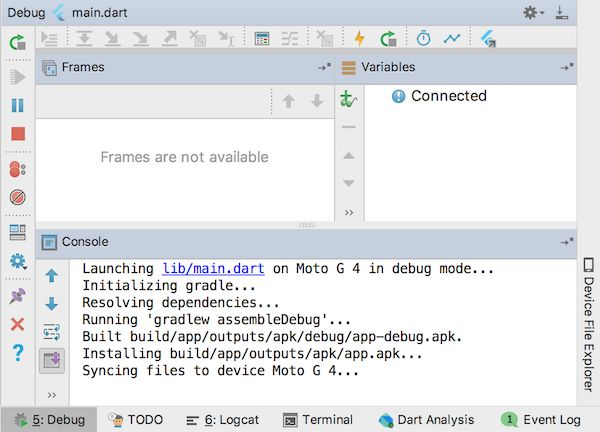The width and height of the screenshot is (600, 432).
Task: Open Evaluate Expression calculator icon
Action: click(x=262, y=39)
